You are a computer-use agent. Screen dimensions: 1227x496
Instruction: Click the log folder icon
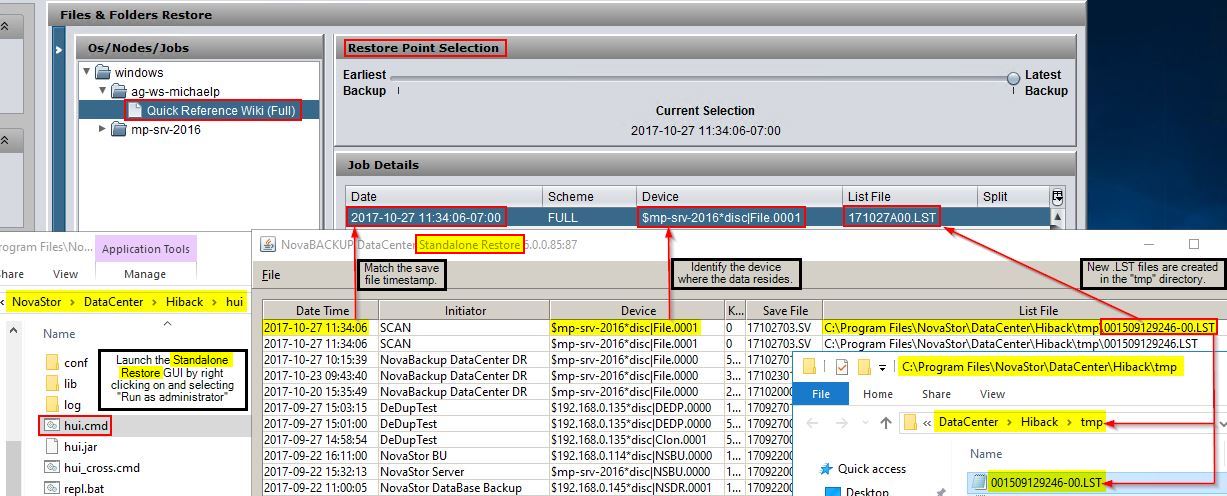click(x=53, y=404)
